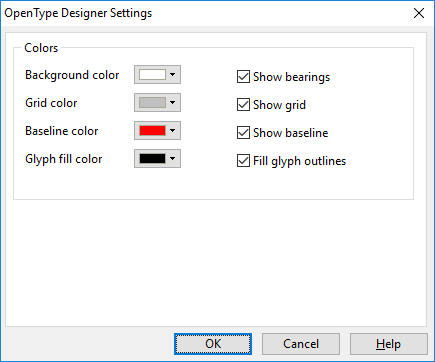
Task: Click the red Baseline color swatch
Action: 152,131
